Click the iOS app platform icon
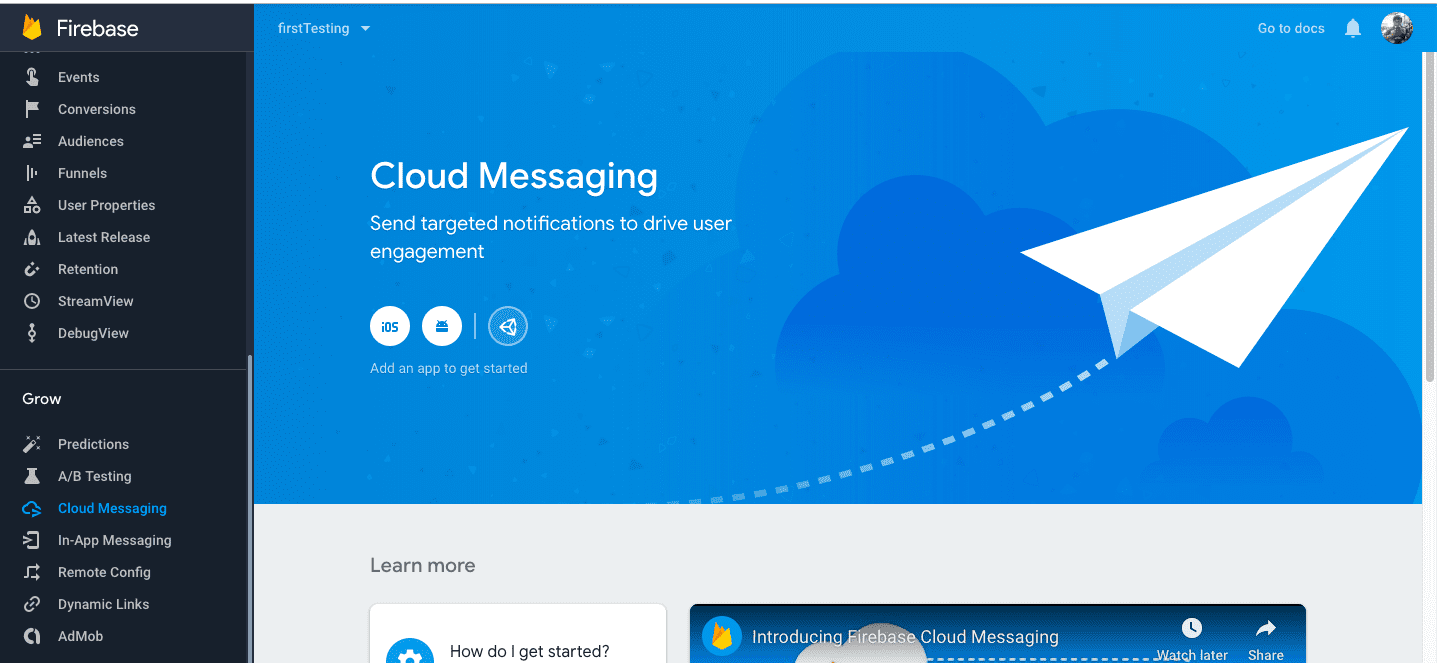Viewport: 1437px width, 663px height. (x=390, y=326)
